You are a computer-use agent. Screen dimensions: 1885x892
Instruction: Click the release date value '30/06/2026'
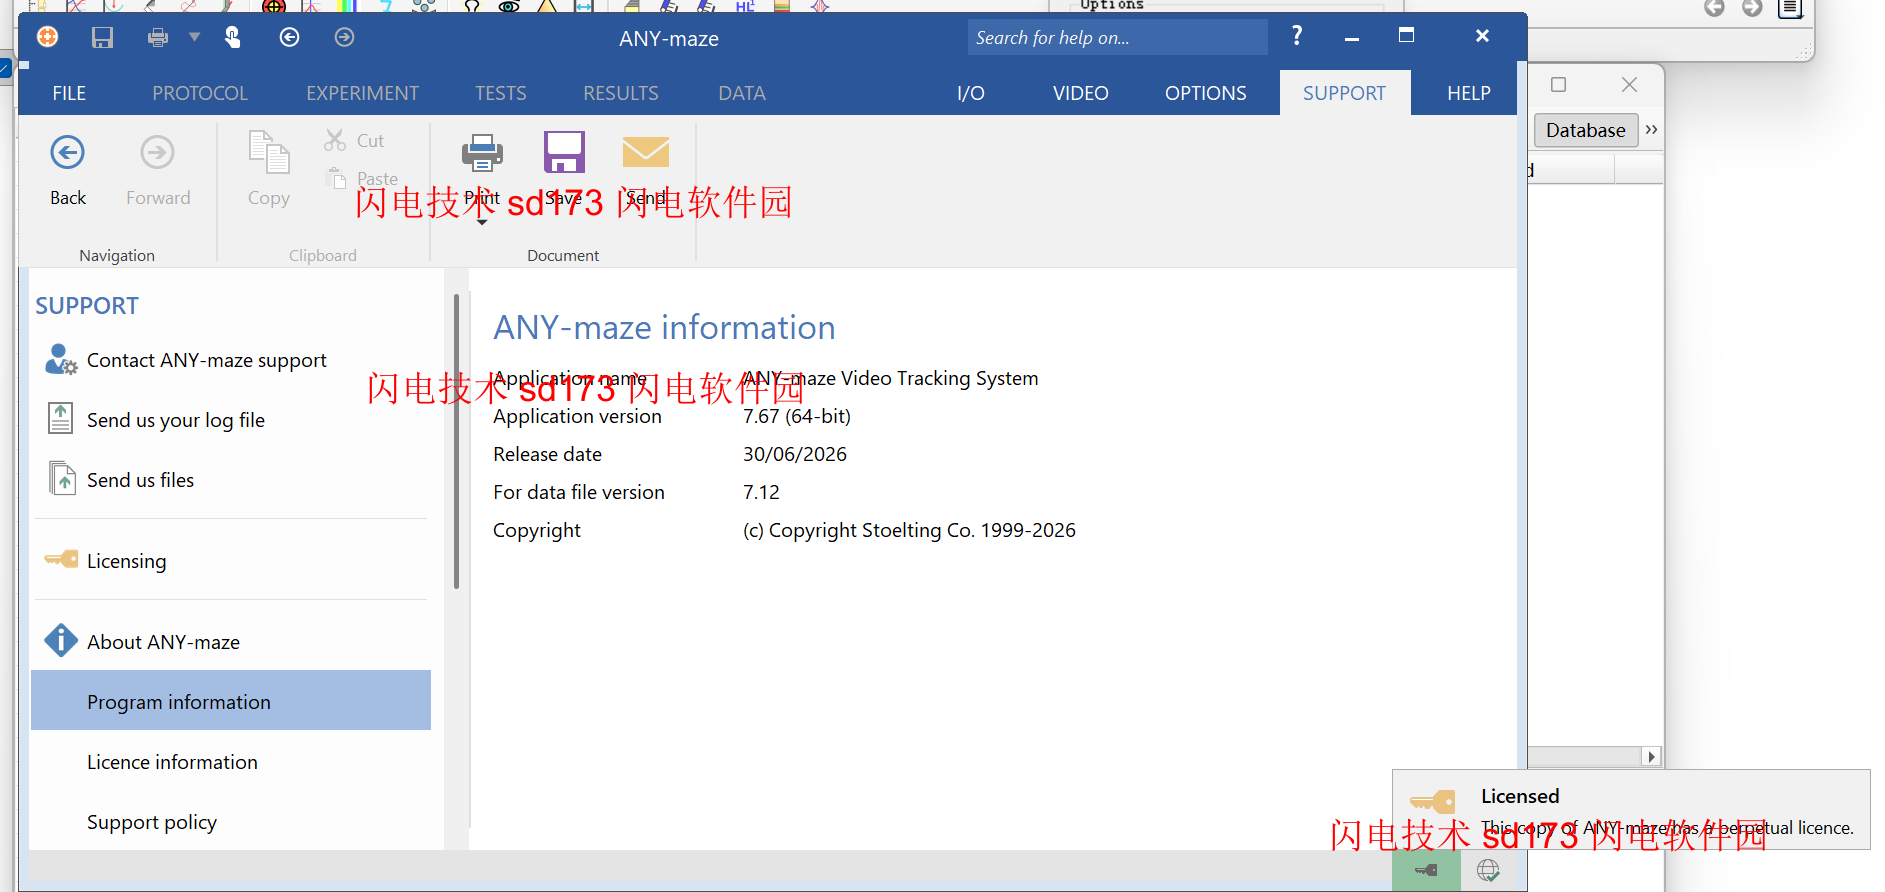795,454
